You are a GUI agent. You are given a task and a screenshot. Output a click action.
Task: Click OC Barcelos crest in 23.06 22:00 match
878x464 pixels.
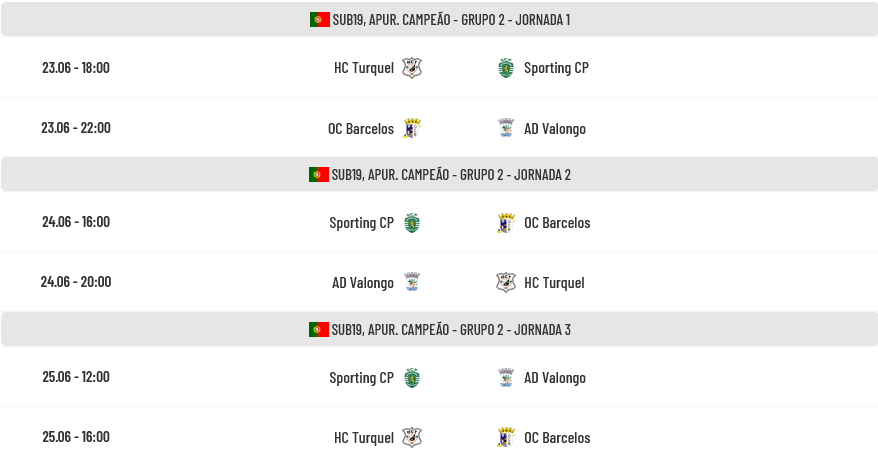coord(412,128)
